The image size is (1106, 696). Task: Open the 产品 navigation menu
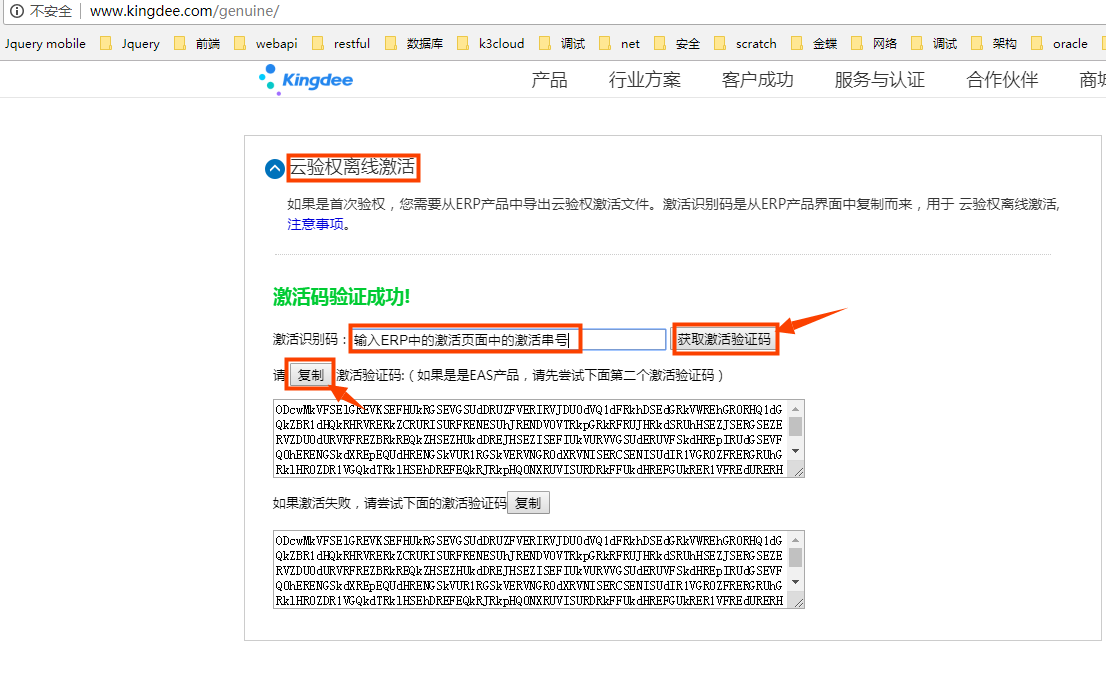pos(549,80)
